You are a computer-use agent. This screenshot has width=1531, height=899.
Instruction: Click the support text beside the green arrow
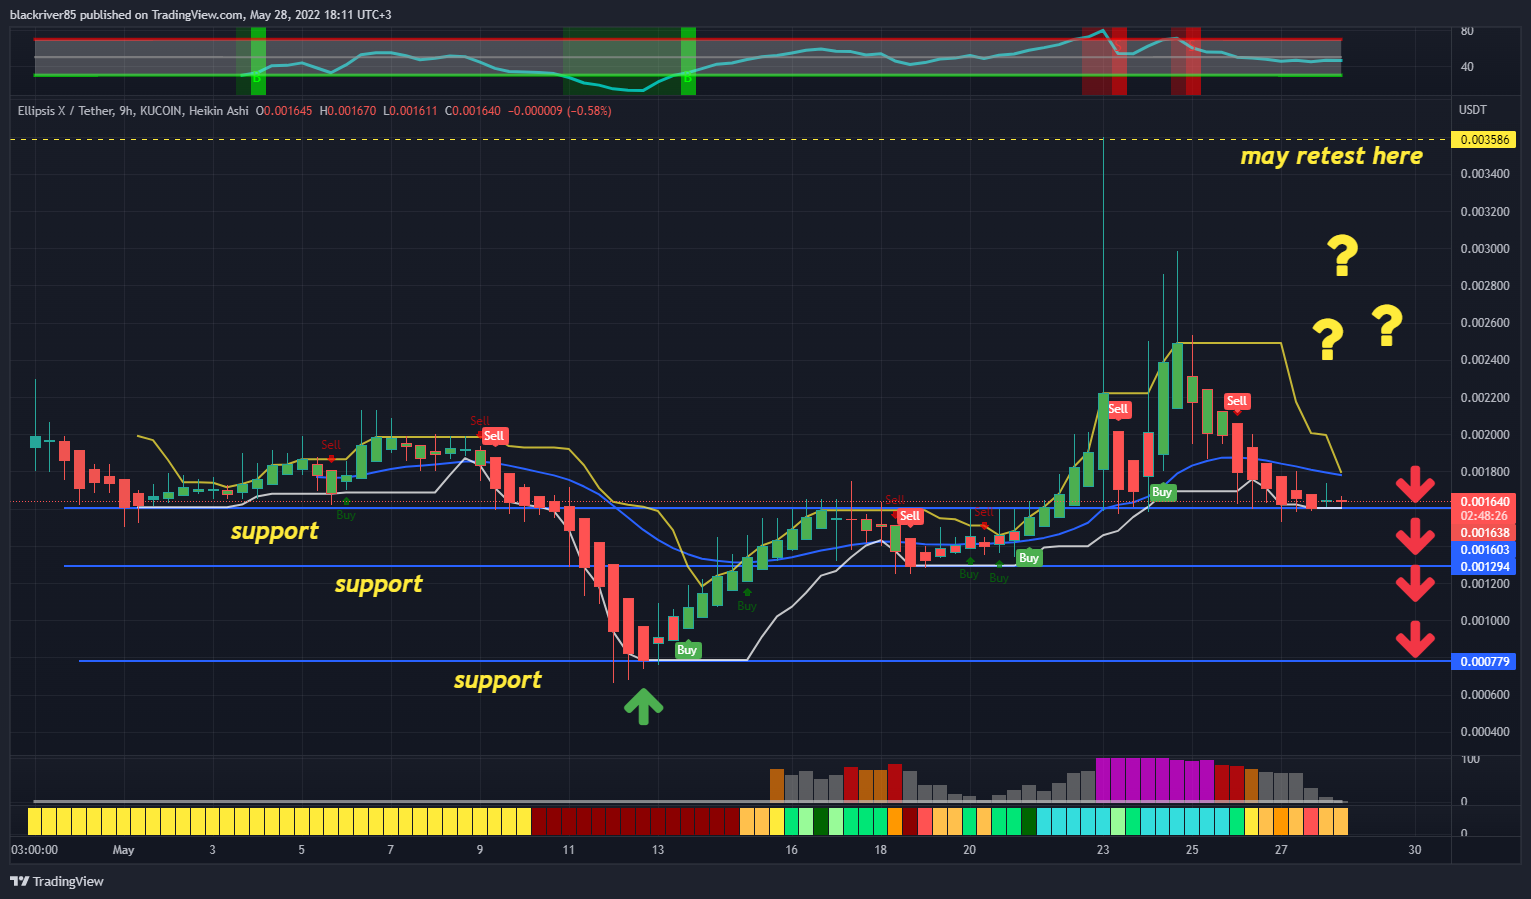(497, 680)
